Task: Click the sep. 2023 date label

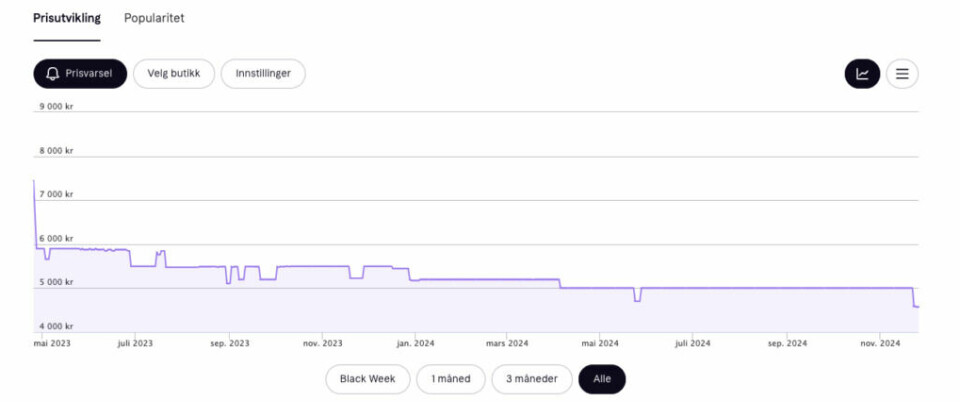Action: [230, 344]
